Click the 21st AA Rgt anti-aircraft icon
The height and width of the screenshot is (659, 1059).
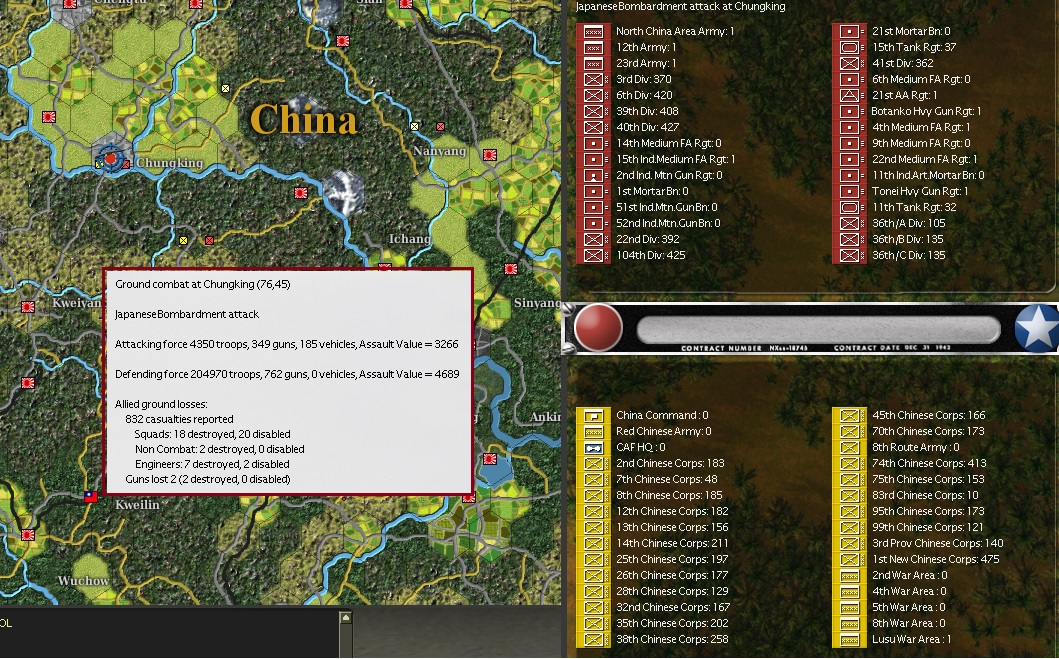click(x=849, y=95)
